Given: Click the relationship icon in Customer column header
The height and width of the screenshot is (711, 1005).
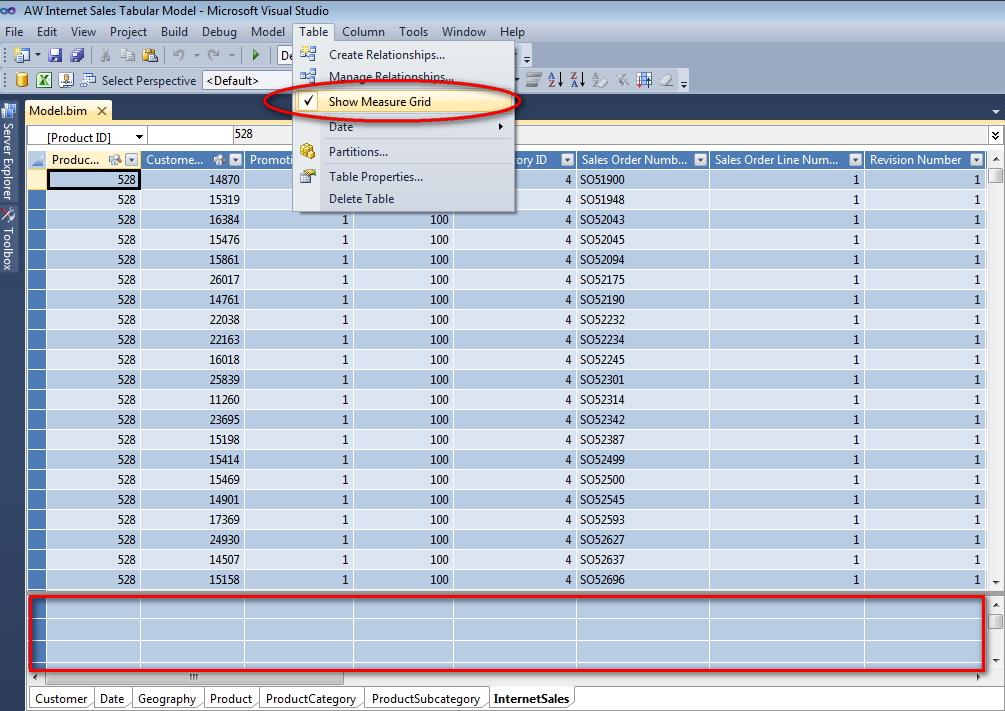Looking at the screenshot, I should click(x=219, y=160).
